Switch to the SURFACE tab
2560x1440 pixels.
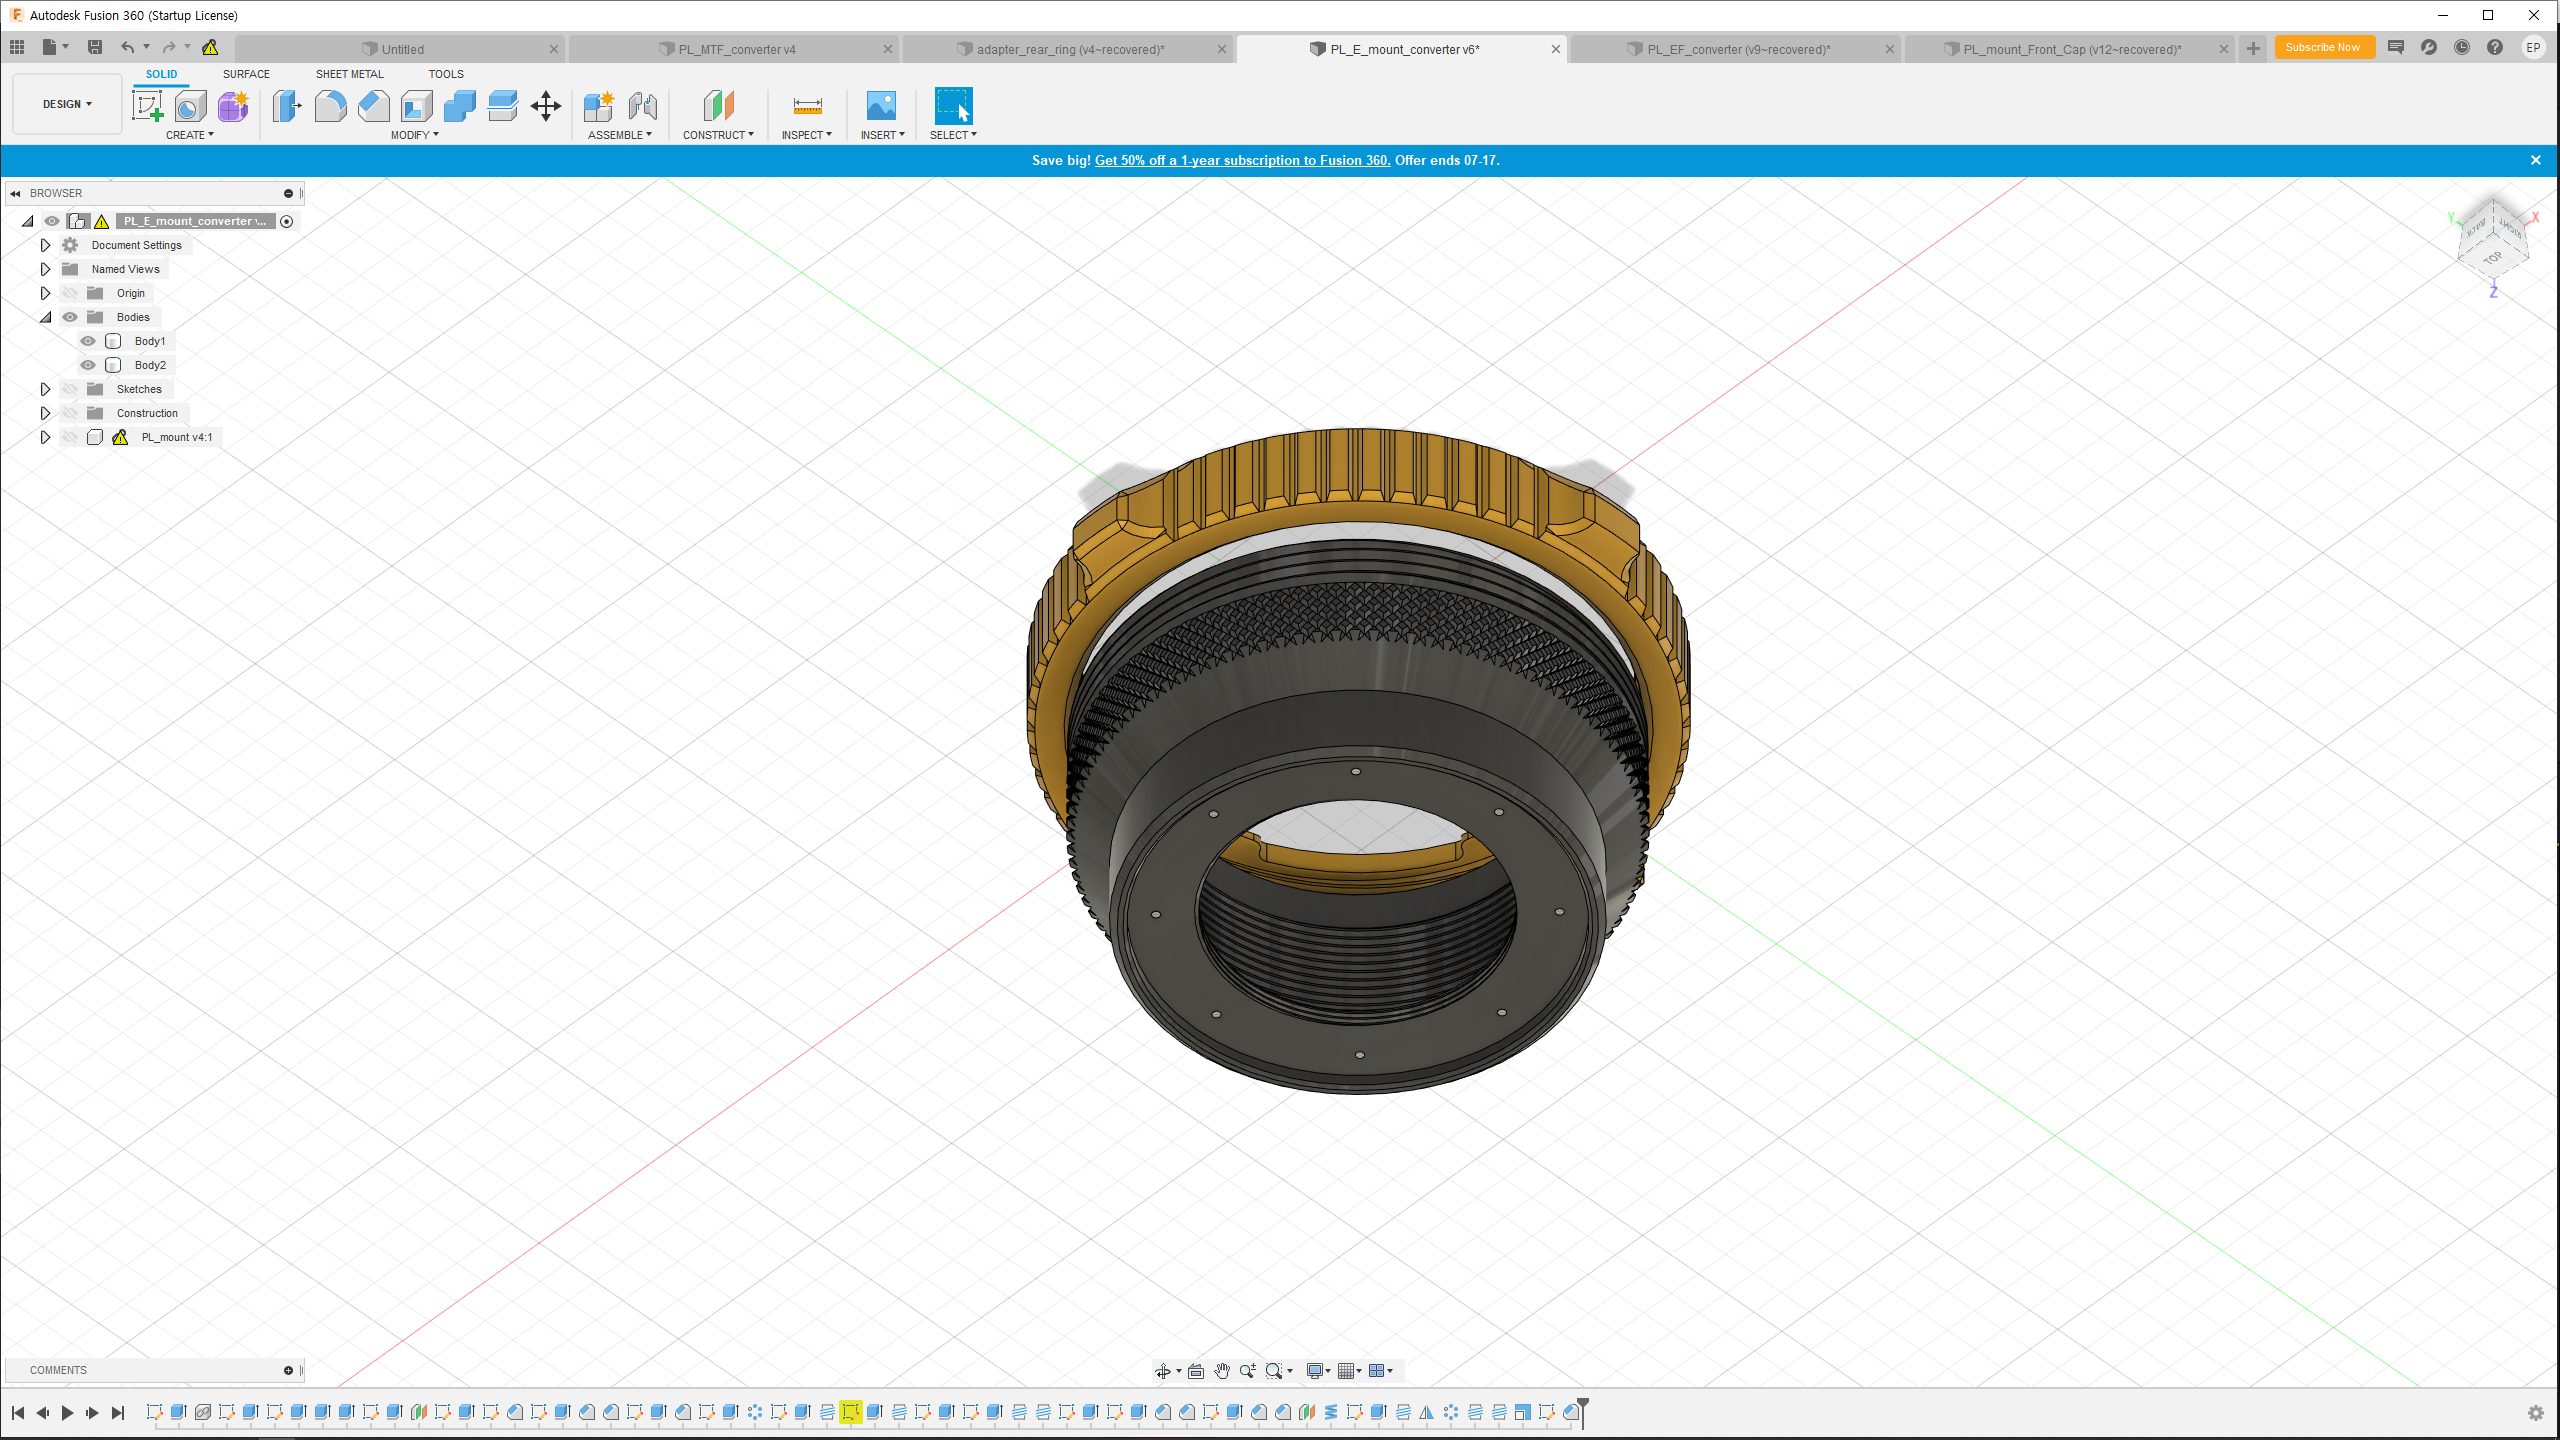click(246, 74)
